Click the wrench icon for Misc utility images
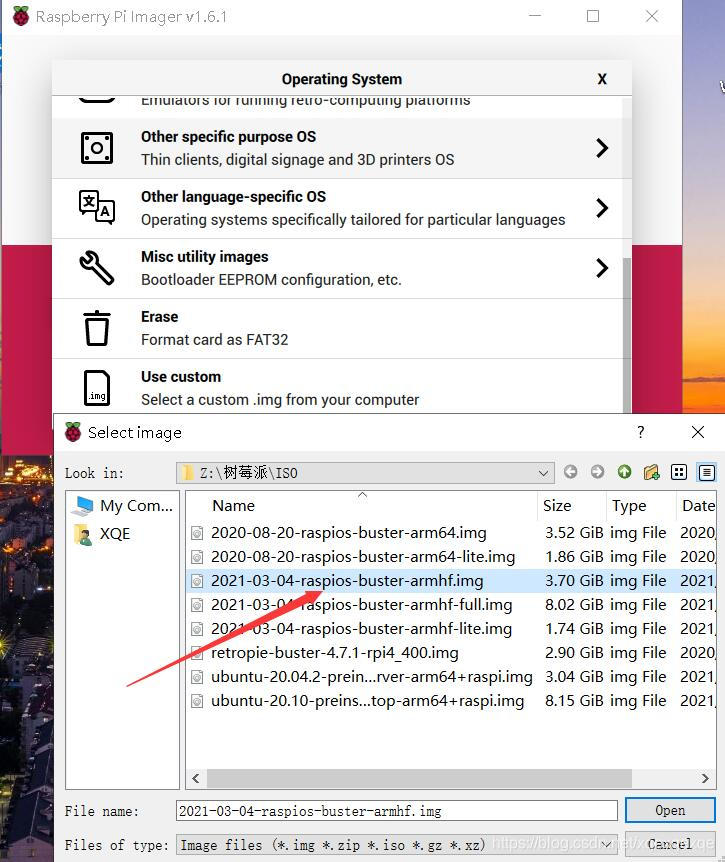The width and height of the screenshot is (725, 862). point(97,268)
